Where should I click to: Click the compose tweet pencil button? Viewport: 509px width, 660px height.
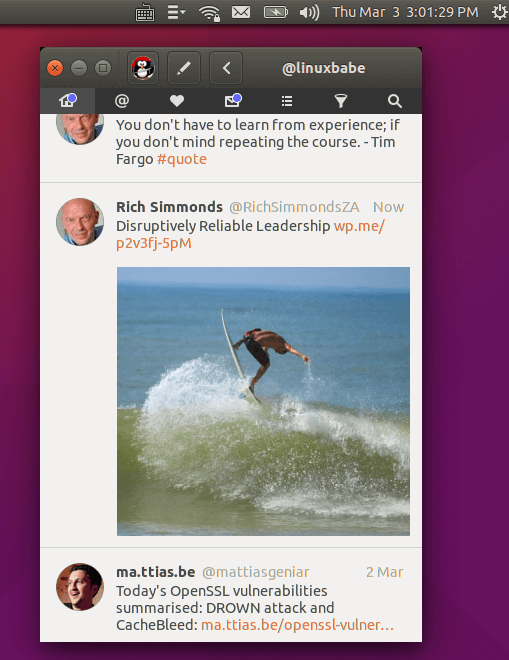click(x=184, y=68)
